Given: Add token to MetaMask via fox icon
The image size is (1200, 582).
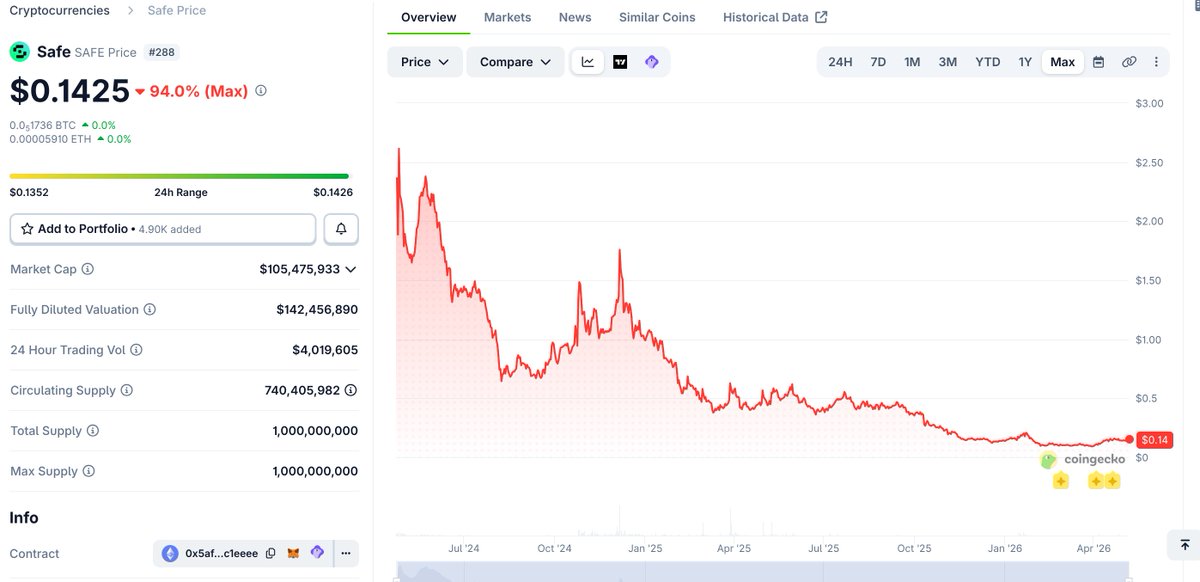Looking at the screenshot, I should pos(294,553).
